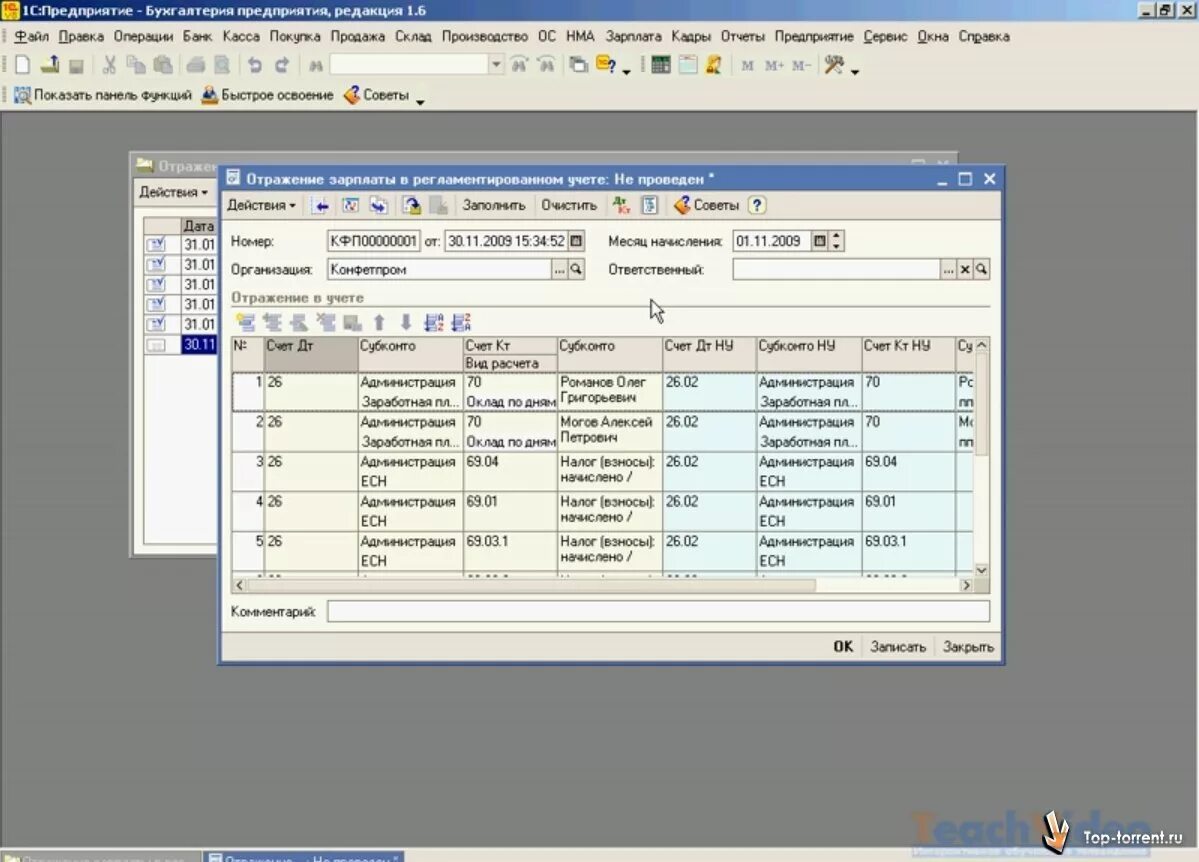Select the 30.11 row in background list
Viewport: 1199px width, 862px height.
tap(180, 345)
